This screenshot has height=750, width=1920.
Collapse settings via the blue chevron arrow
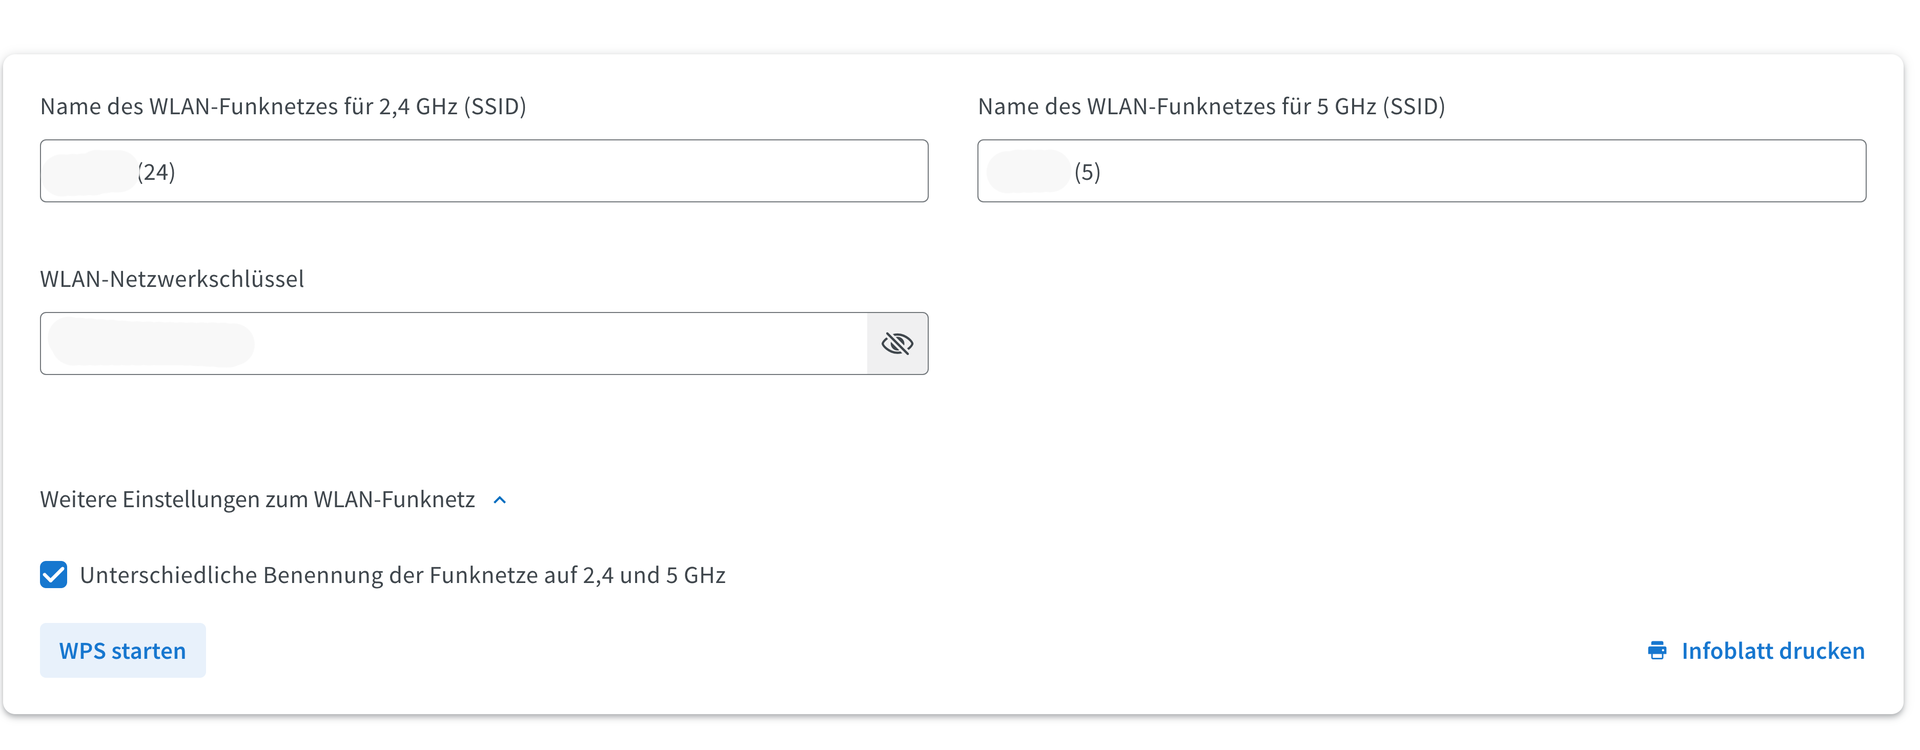point(500,500)
